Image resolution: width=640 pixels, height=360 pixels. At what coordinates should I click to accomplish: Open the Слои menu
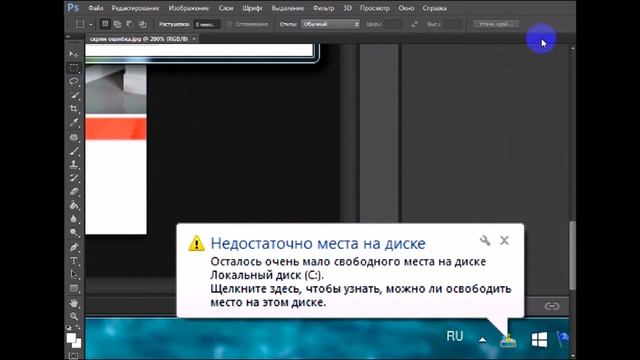coord(226,8)
